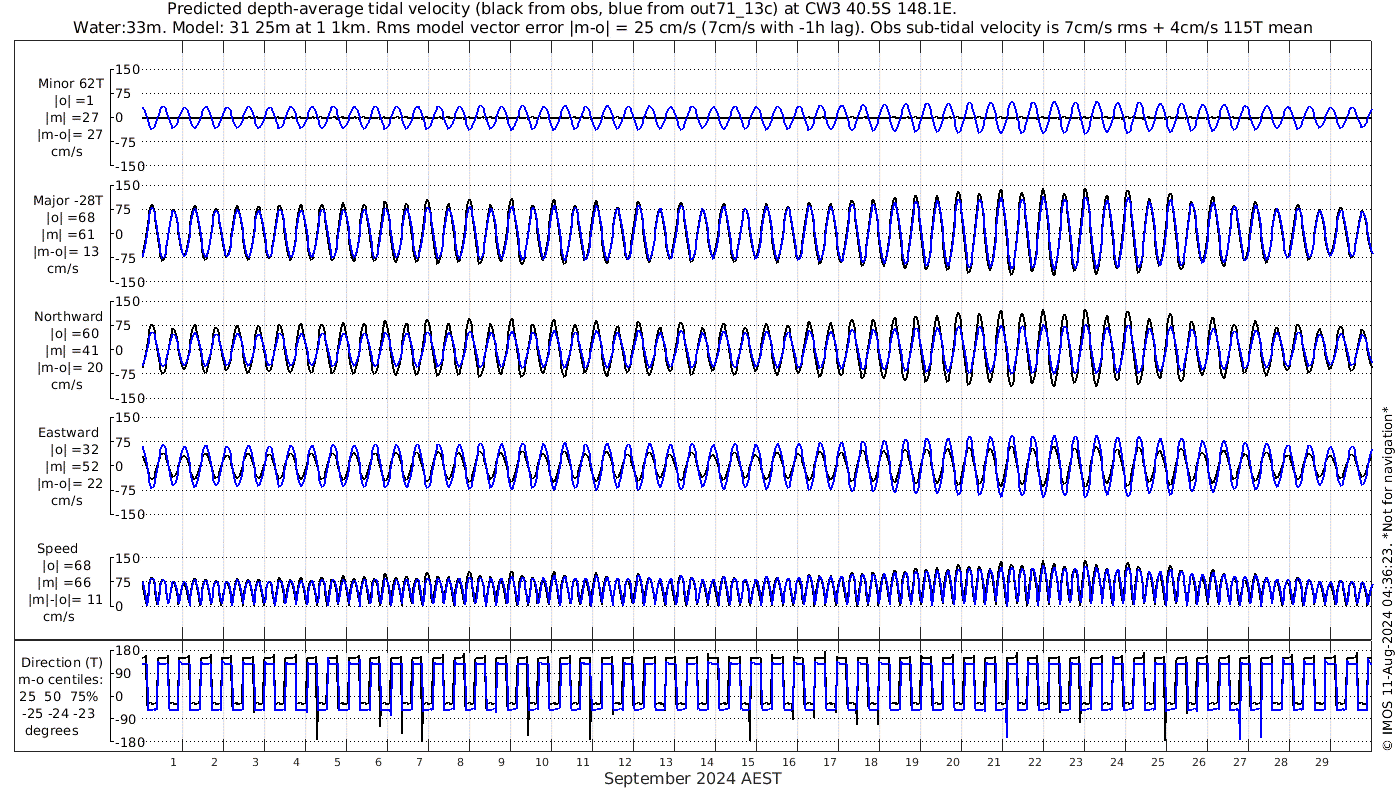Click "|m-o|= 27" beside the Minor plot
This screenshot has height=800, width=1400.
click(70, 135)
